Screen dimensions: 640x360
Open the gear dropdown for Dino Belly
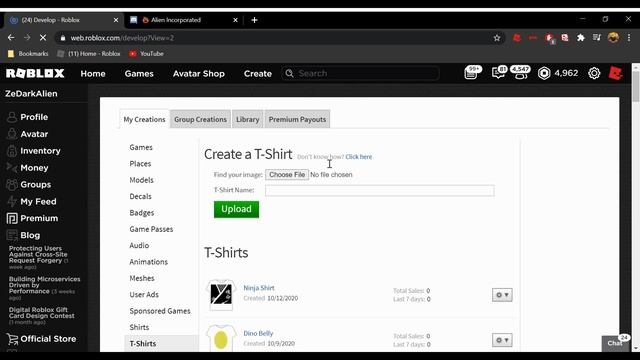(x=502, y=340)
